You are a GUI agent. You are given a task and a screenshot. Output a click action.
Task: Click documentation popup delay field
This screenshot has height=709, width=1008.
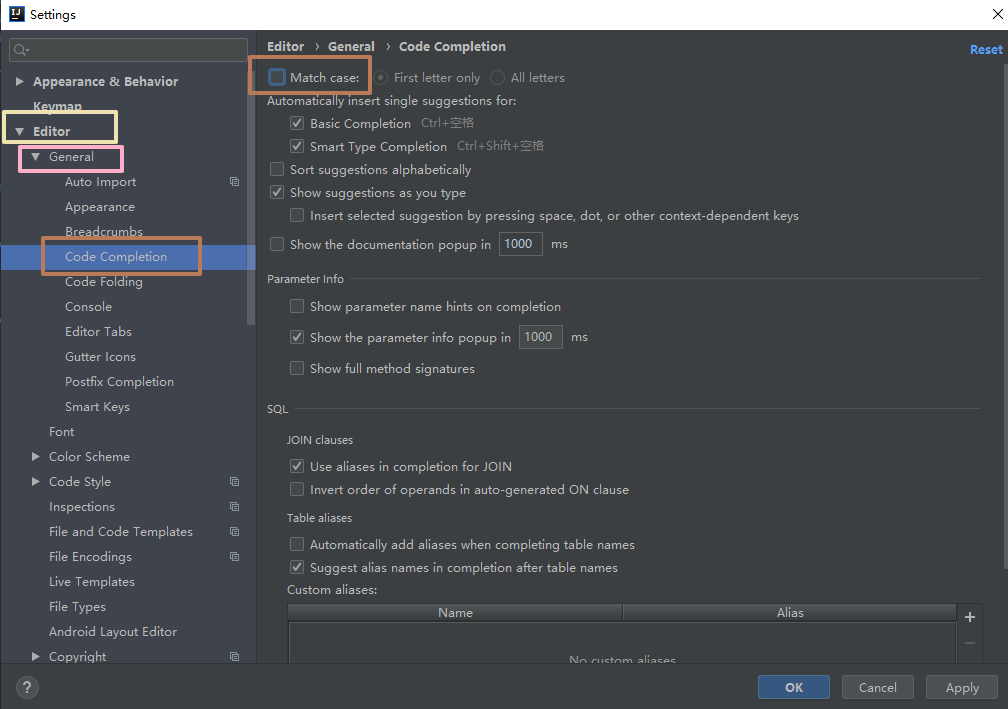pyautogui.click(x=521, y=244)
